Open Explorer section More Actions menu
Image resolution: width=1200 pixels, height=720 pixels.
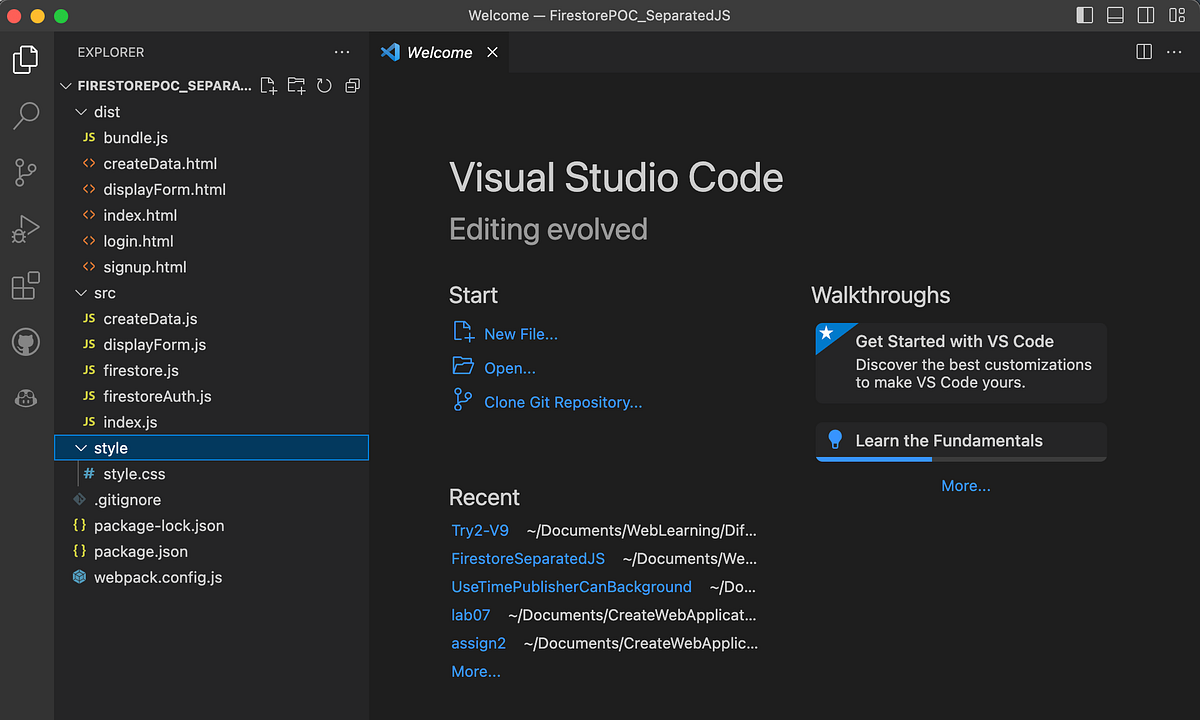(342, 51)
